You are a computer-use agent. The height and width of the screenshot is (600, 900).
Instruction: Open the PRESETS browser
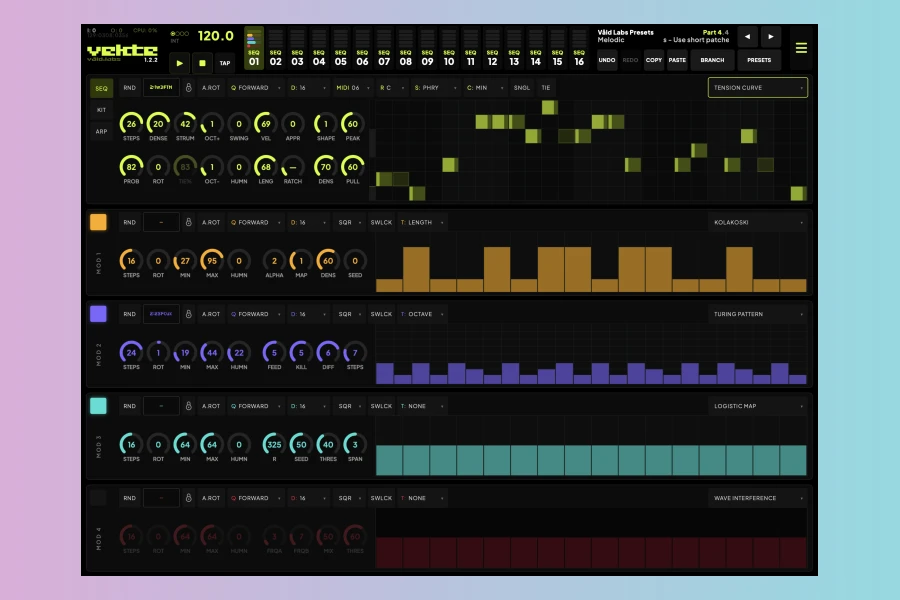(x=759, y=60)
